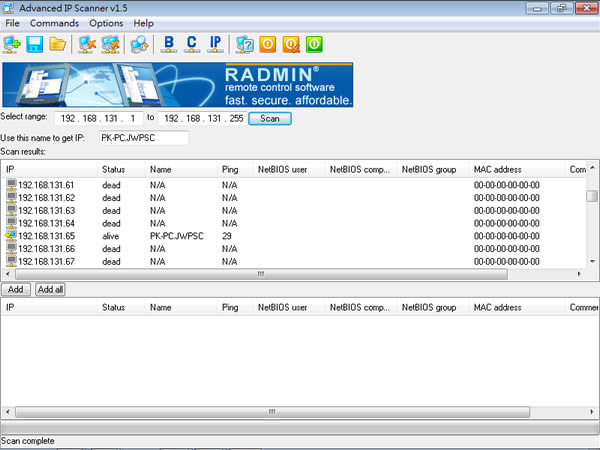Click 'dead' status of 192.168.131.67 row
Screen dimensions: 600x450
pyautogui.click(x=111, y=261)
